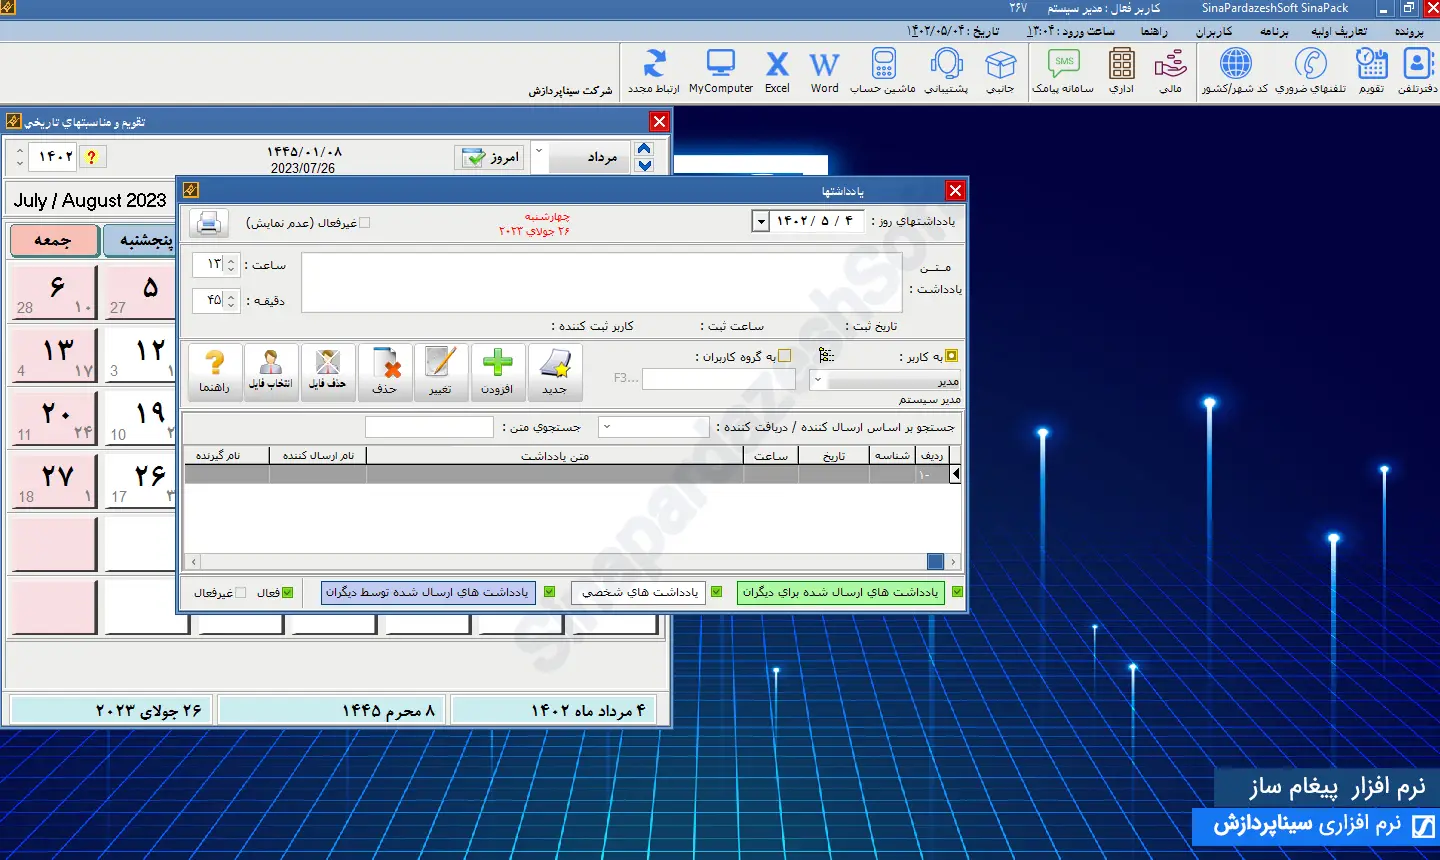
Task: Toggle غیرفعال (عدم نمایش) checkbox
Action: coord(364,223)
